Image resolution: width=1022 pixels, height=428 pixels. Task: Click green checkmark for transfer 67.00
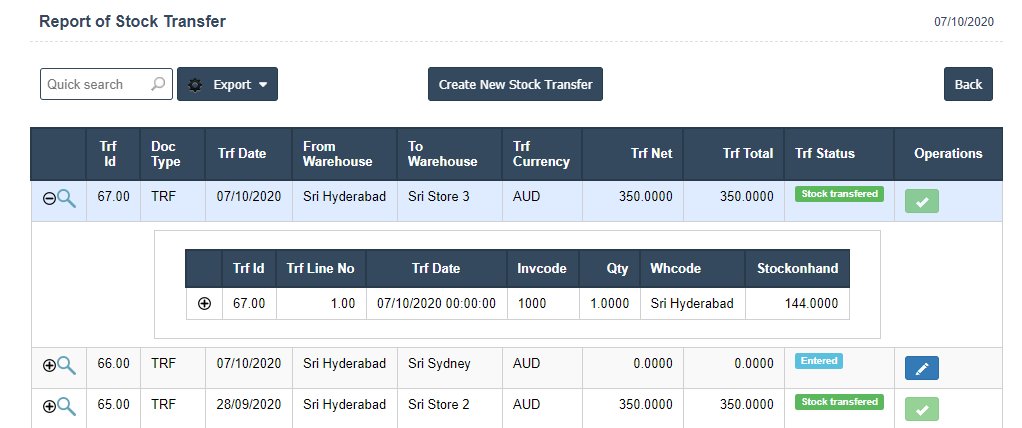(x=921, y=202)
